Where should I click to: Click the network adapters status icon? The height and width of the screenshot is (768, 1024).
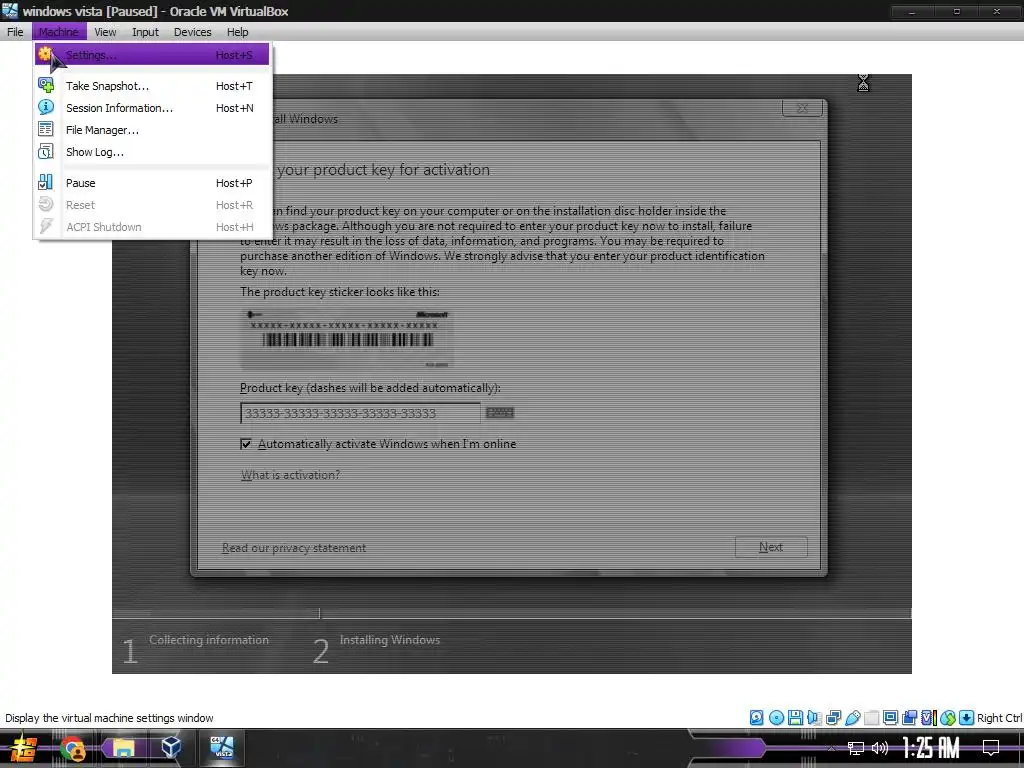click(833, 718)
